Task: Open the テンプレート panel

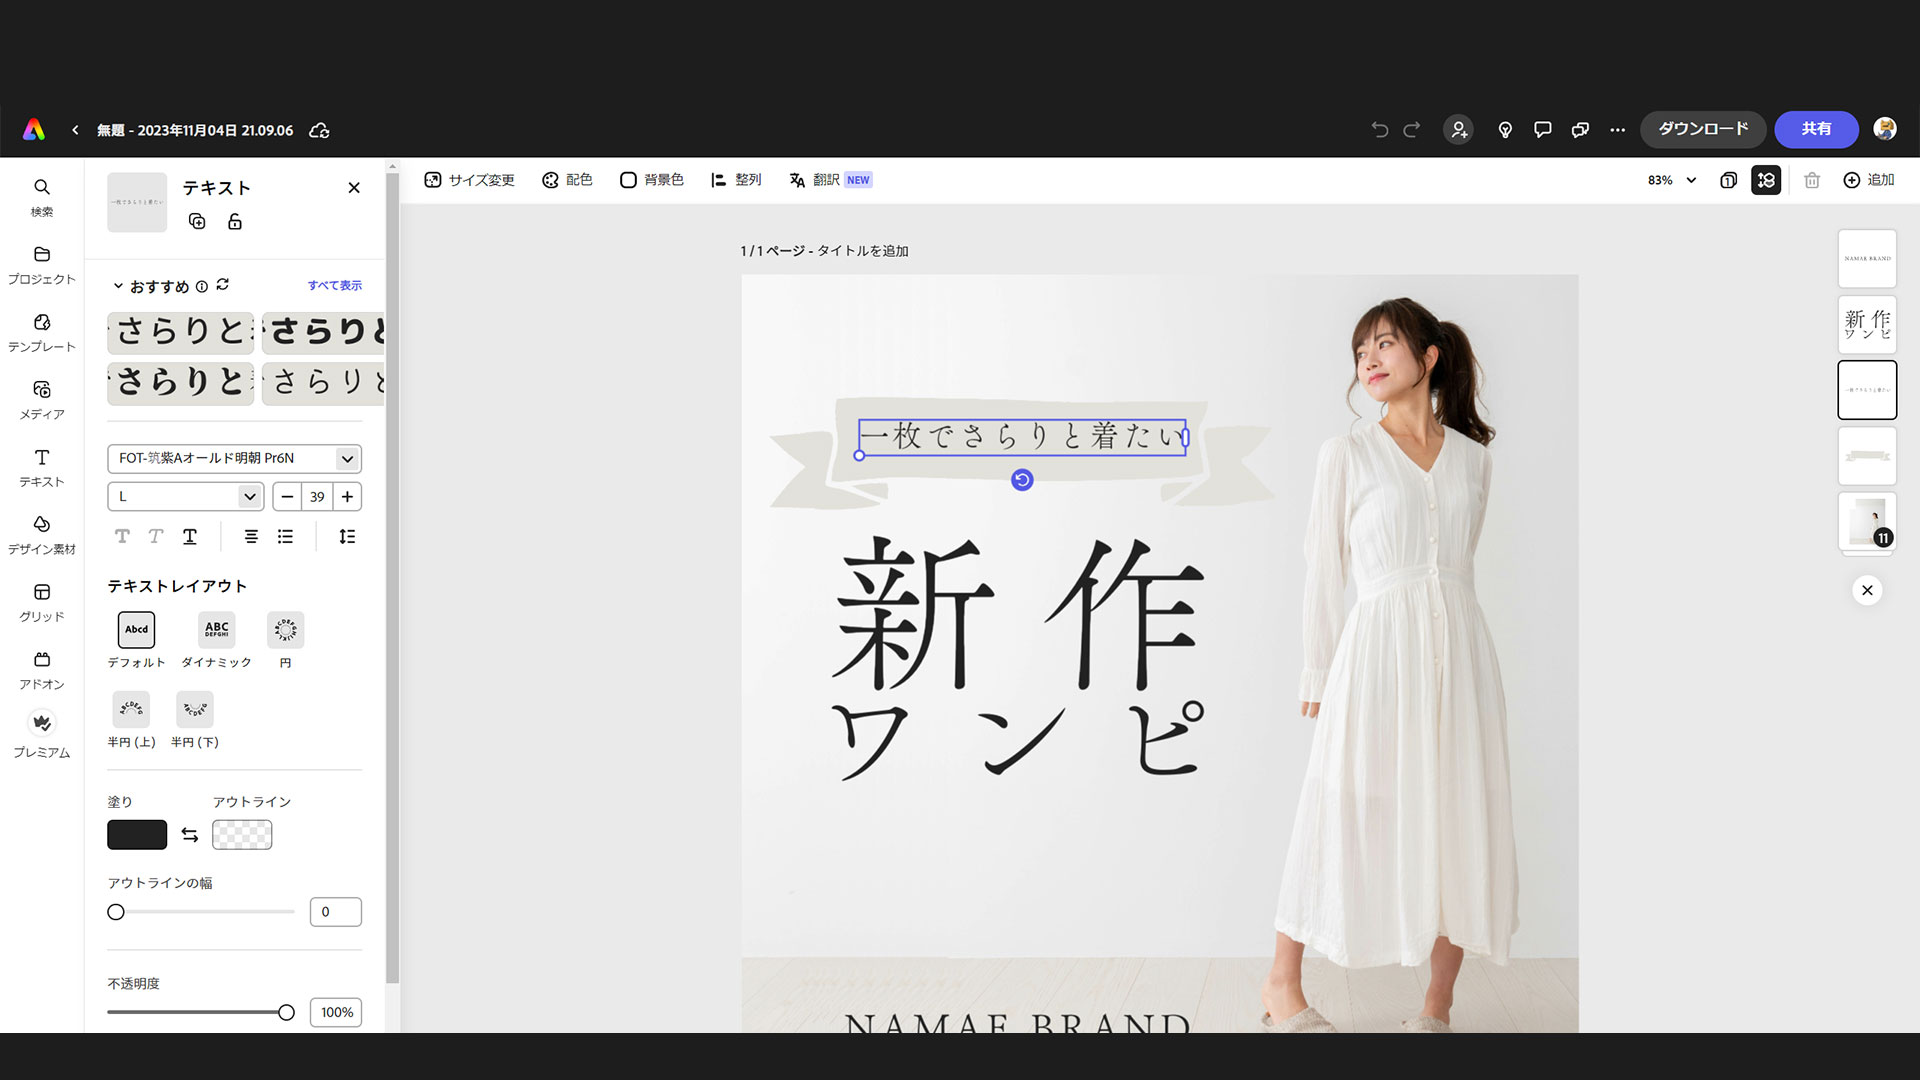Action: tap(41, 330)
